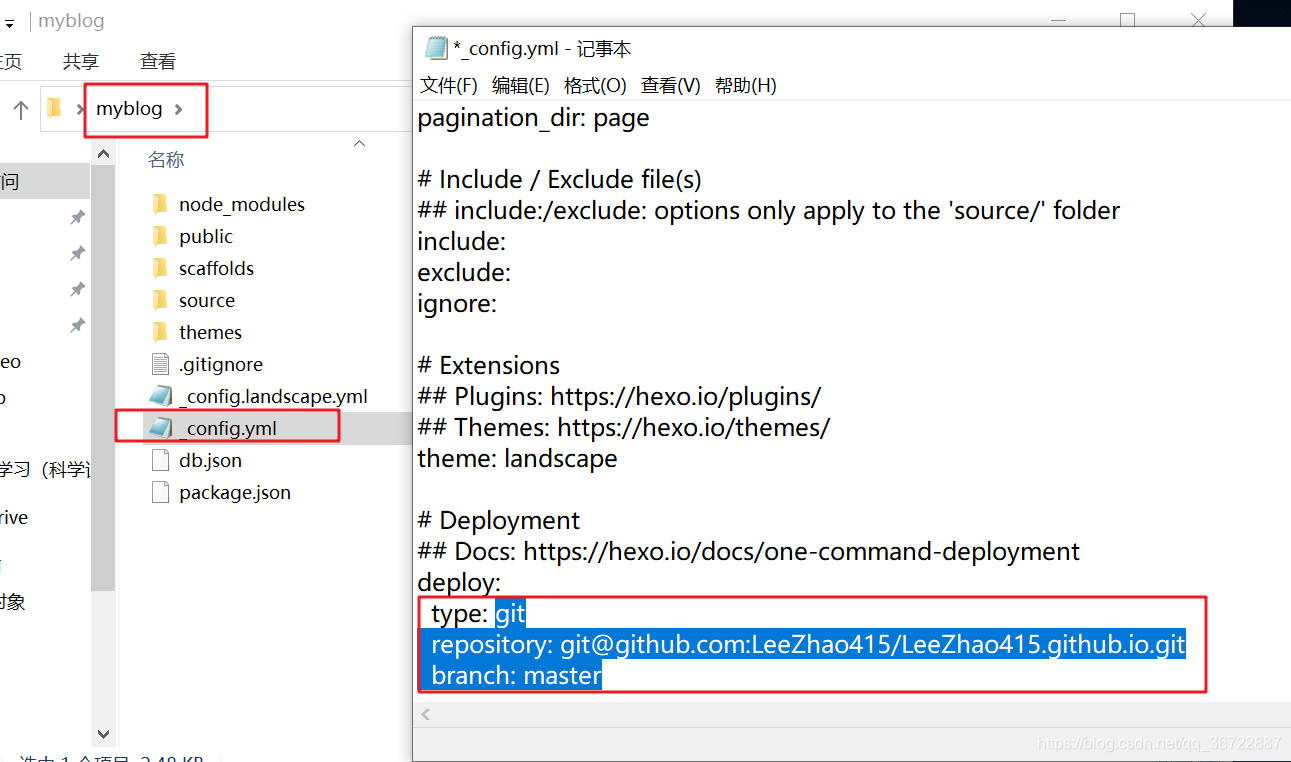The height and width of the screenshot is (762, 1291).
Task: Click the scaffolds folder icon
Action: [x=160, y=268]
